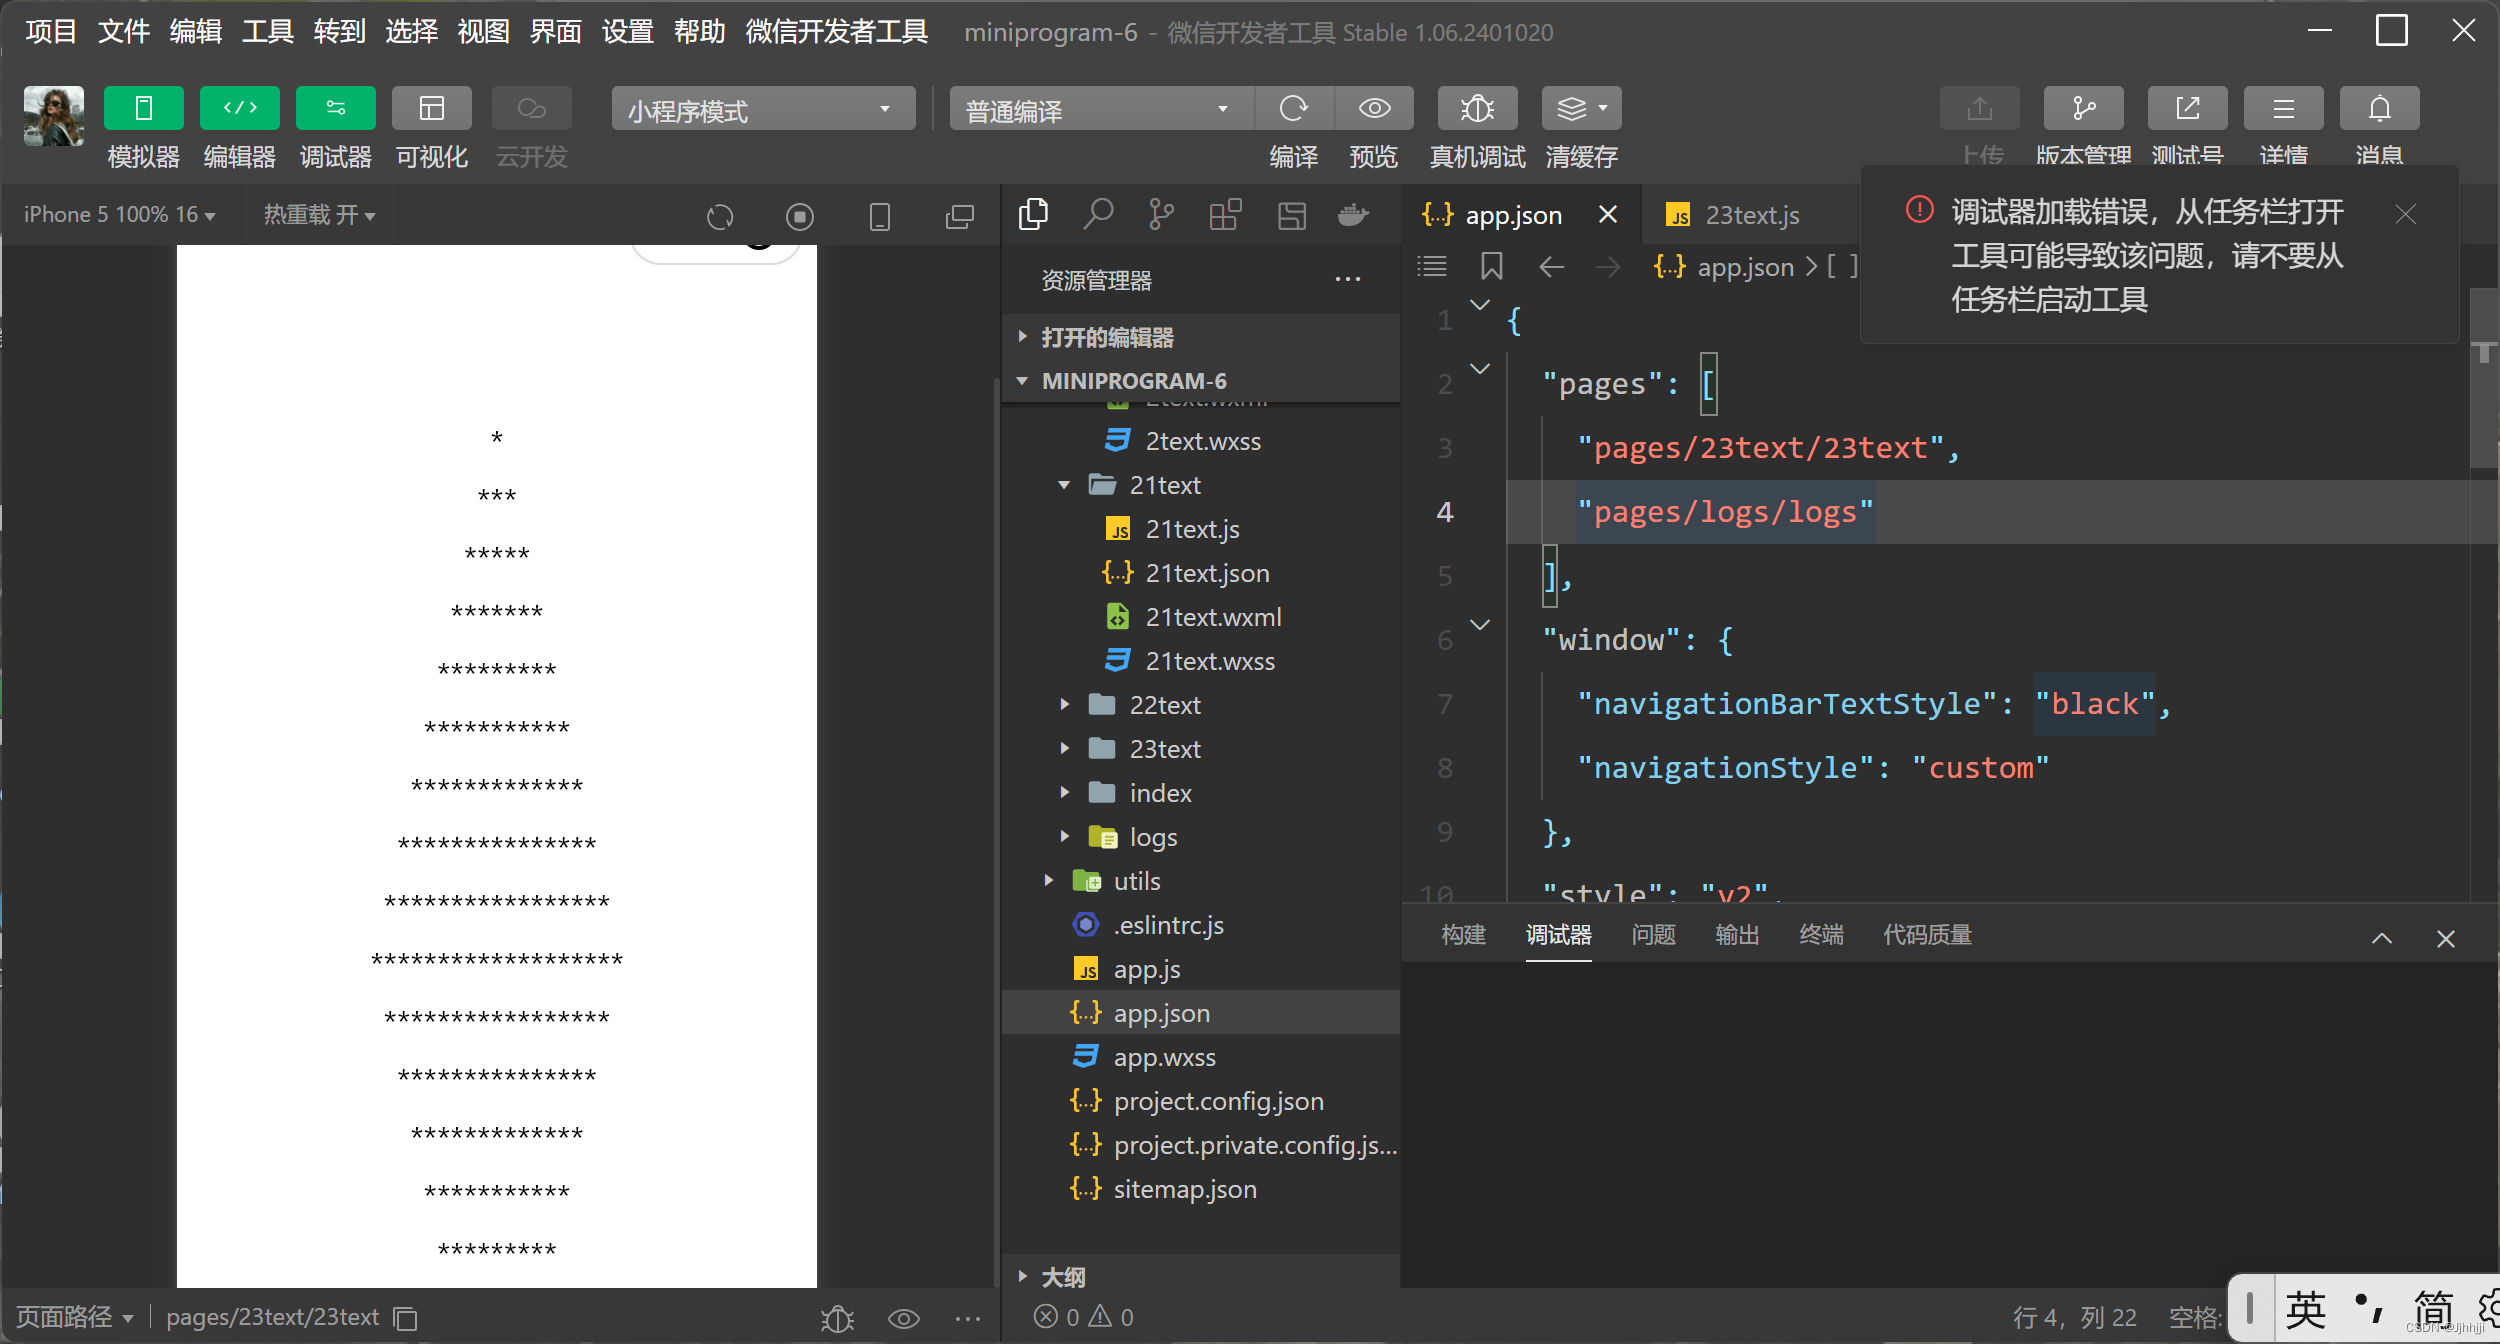The width and height of the screenshot is (2500, 1344).
Task: Expand the 22text folder
Action: click(1164, 705)
